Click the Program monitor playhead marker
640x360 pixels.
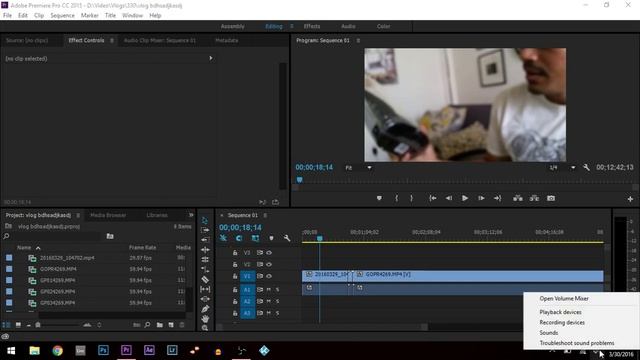tap(300, 180)
